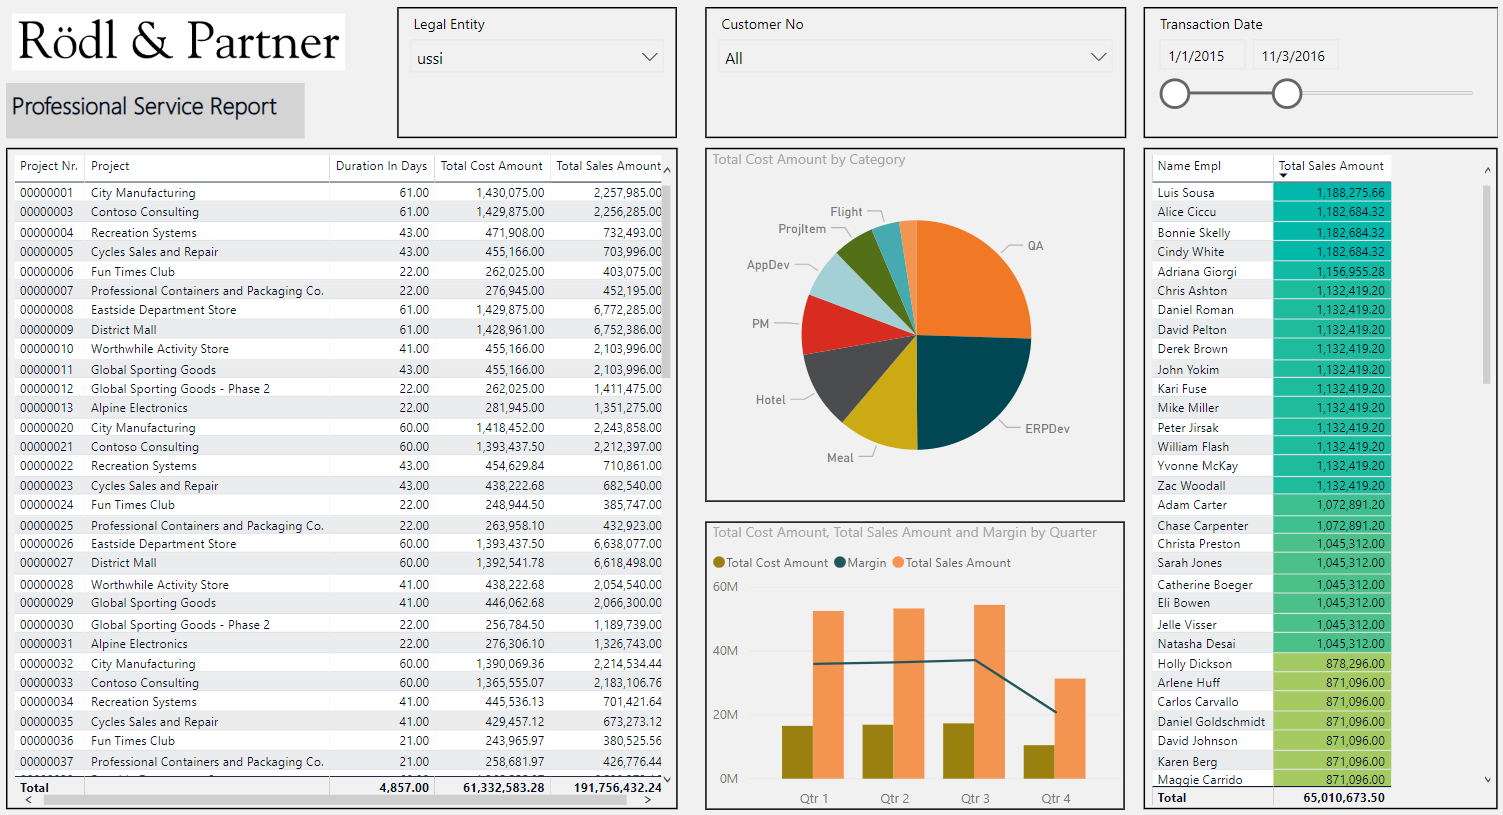This screenshot has width=1503, height=815.
Task: Sort projects by the Total Sales Amount header
Action: (608, 166)
